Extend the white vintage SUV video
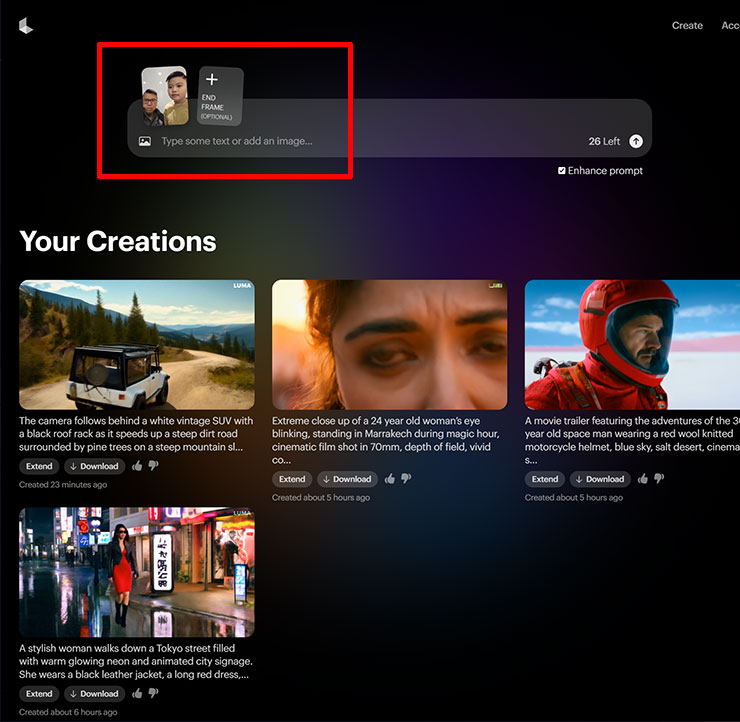Viewport: 740px width, 722px height. click(39, 466)
